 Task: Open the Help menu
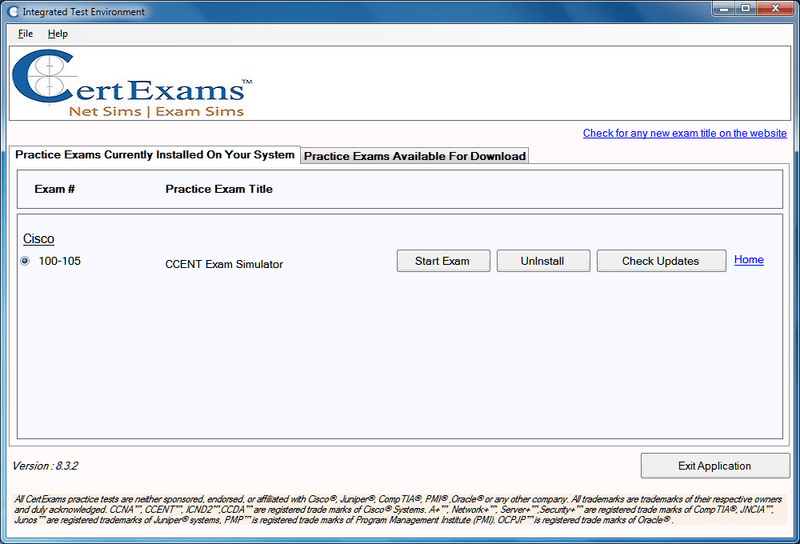(x=58, y=34)
